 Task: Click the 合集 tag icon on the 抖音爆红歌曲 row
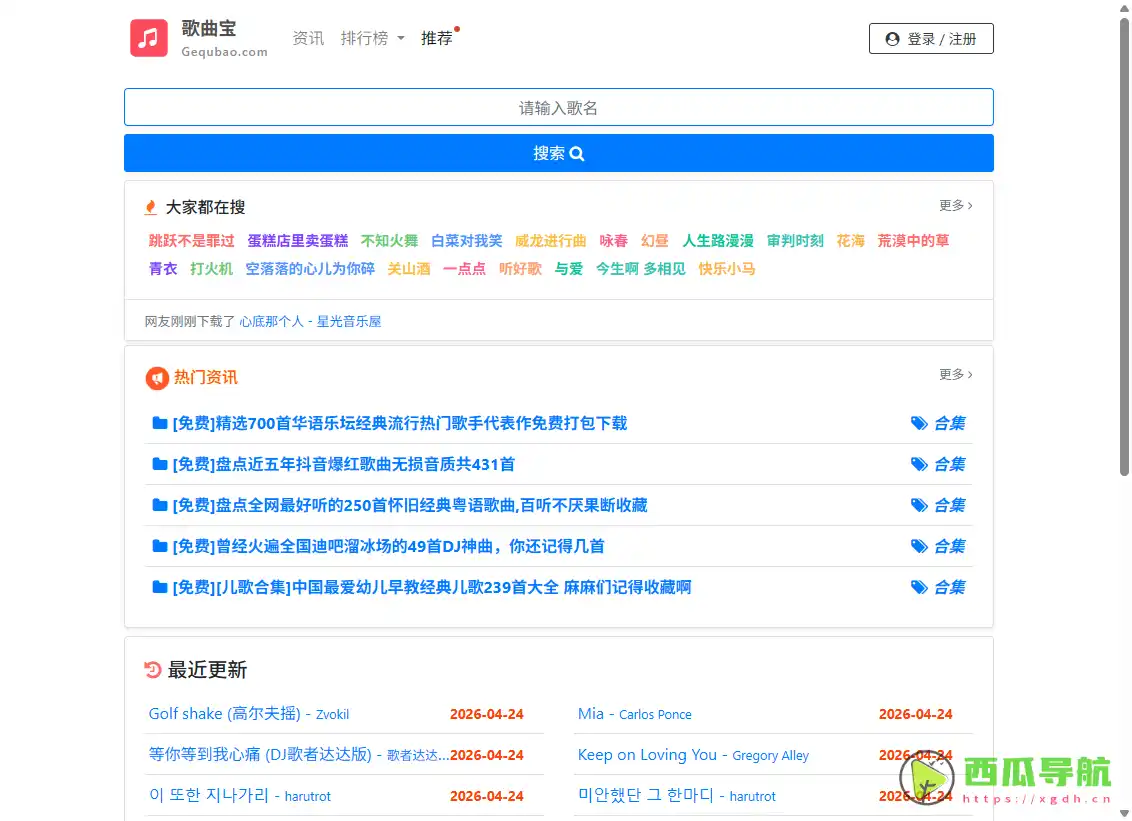920,464
